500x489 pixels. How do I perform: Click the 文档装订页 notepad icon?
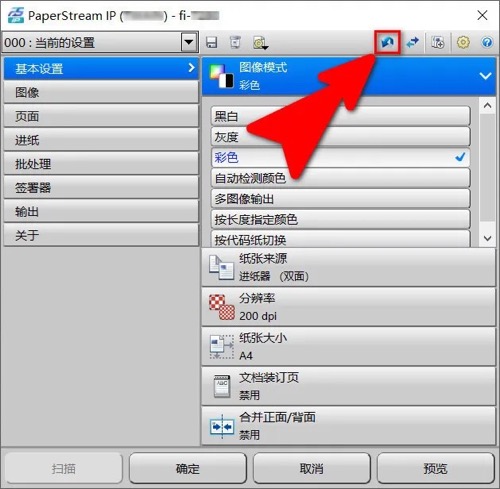coord(222,386)
